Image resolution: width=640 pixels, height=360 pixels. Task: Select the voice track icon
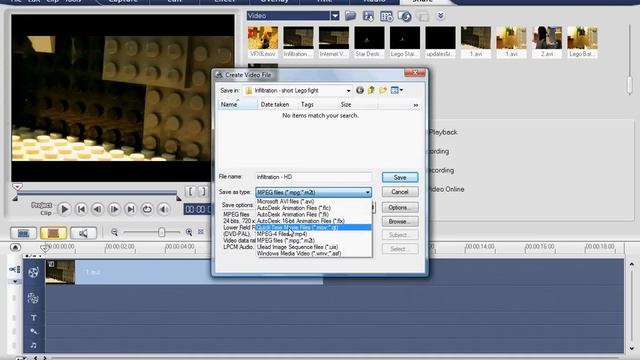point(33,331)
